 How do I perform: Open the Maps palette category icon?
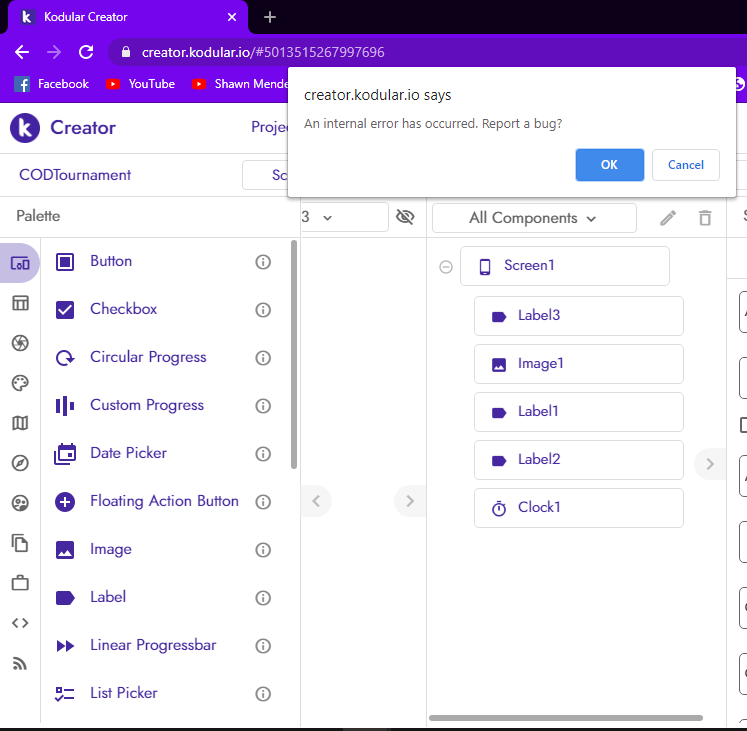20,423
